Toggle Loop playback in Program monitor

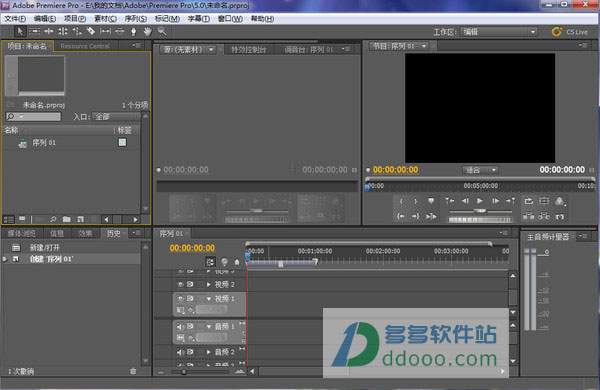(528, 201)
